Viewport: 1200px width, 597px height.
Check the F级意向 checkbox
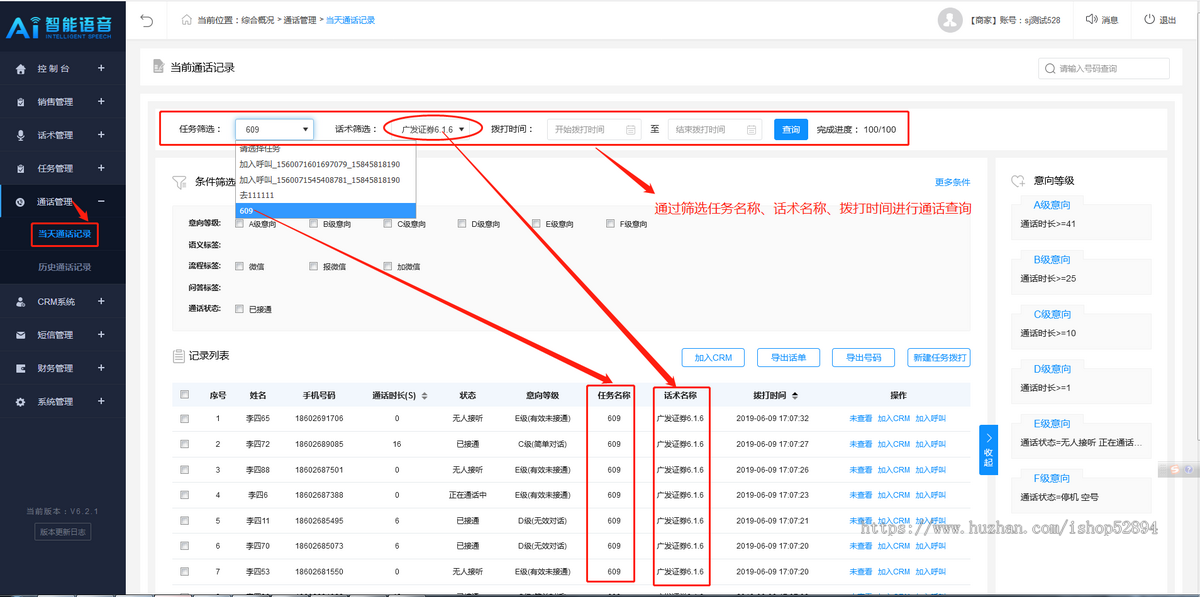pyautogui.click(x=611, y=224)
